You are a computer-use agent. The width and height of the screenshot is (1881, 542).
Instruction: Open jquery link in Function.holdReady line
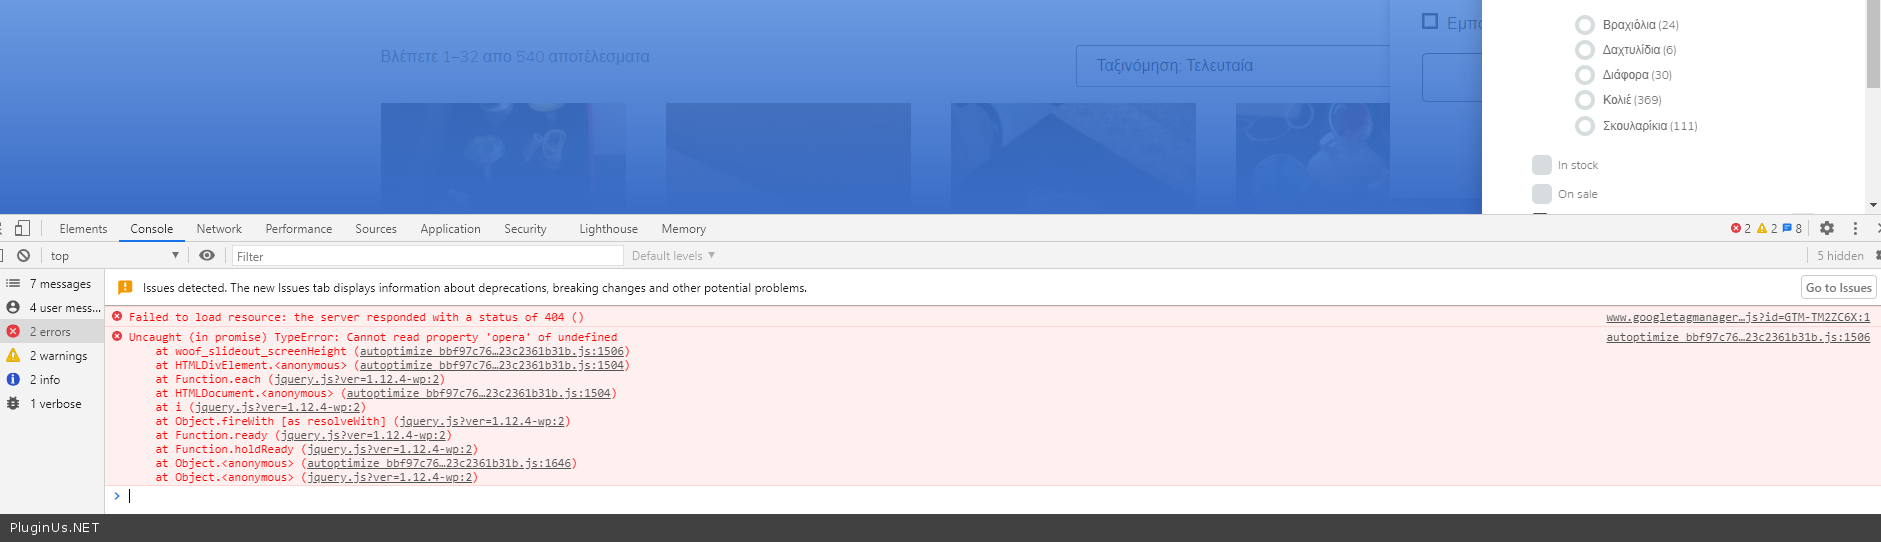pyautogui.click(x=389, y=449)
